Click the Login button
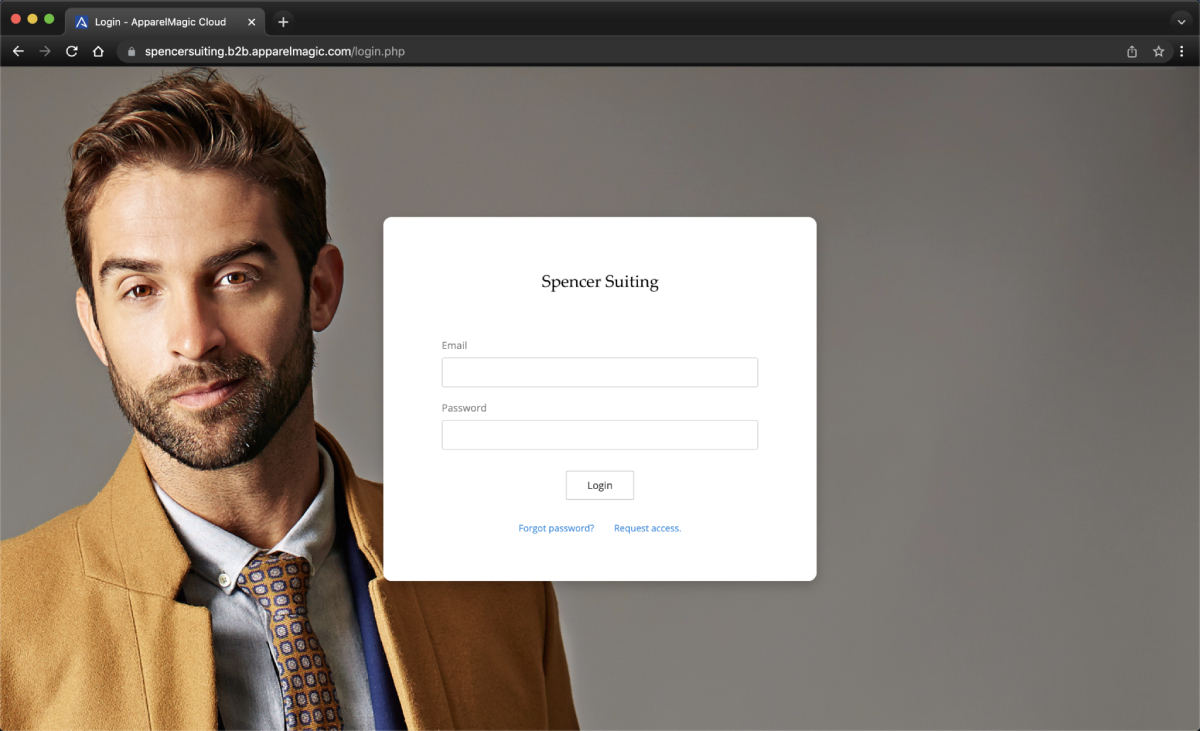 tap(600, 485)
